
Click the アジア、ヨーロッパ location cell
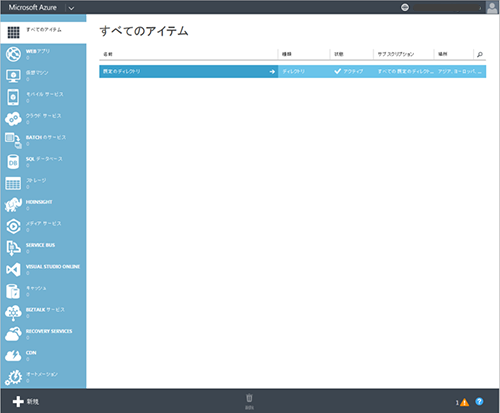(x=460, y=71)
